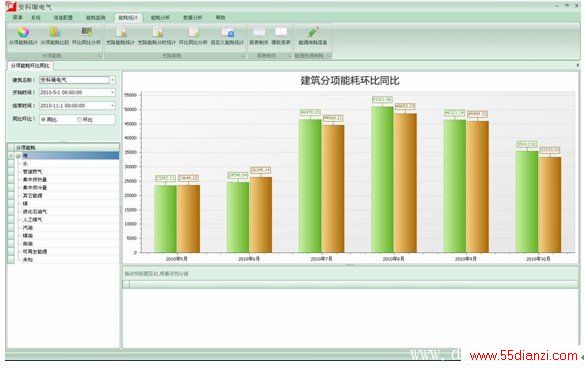Open 模板报表 ribbon icon

pyautogui.click(x=281, y=32)
